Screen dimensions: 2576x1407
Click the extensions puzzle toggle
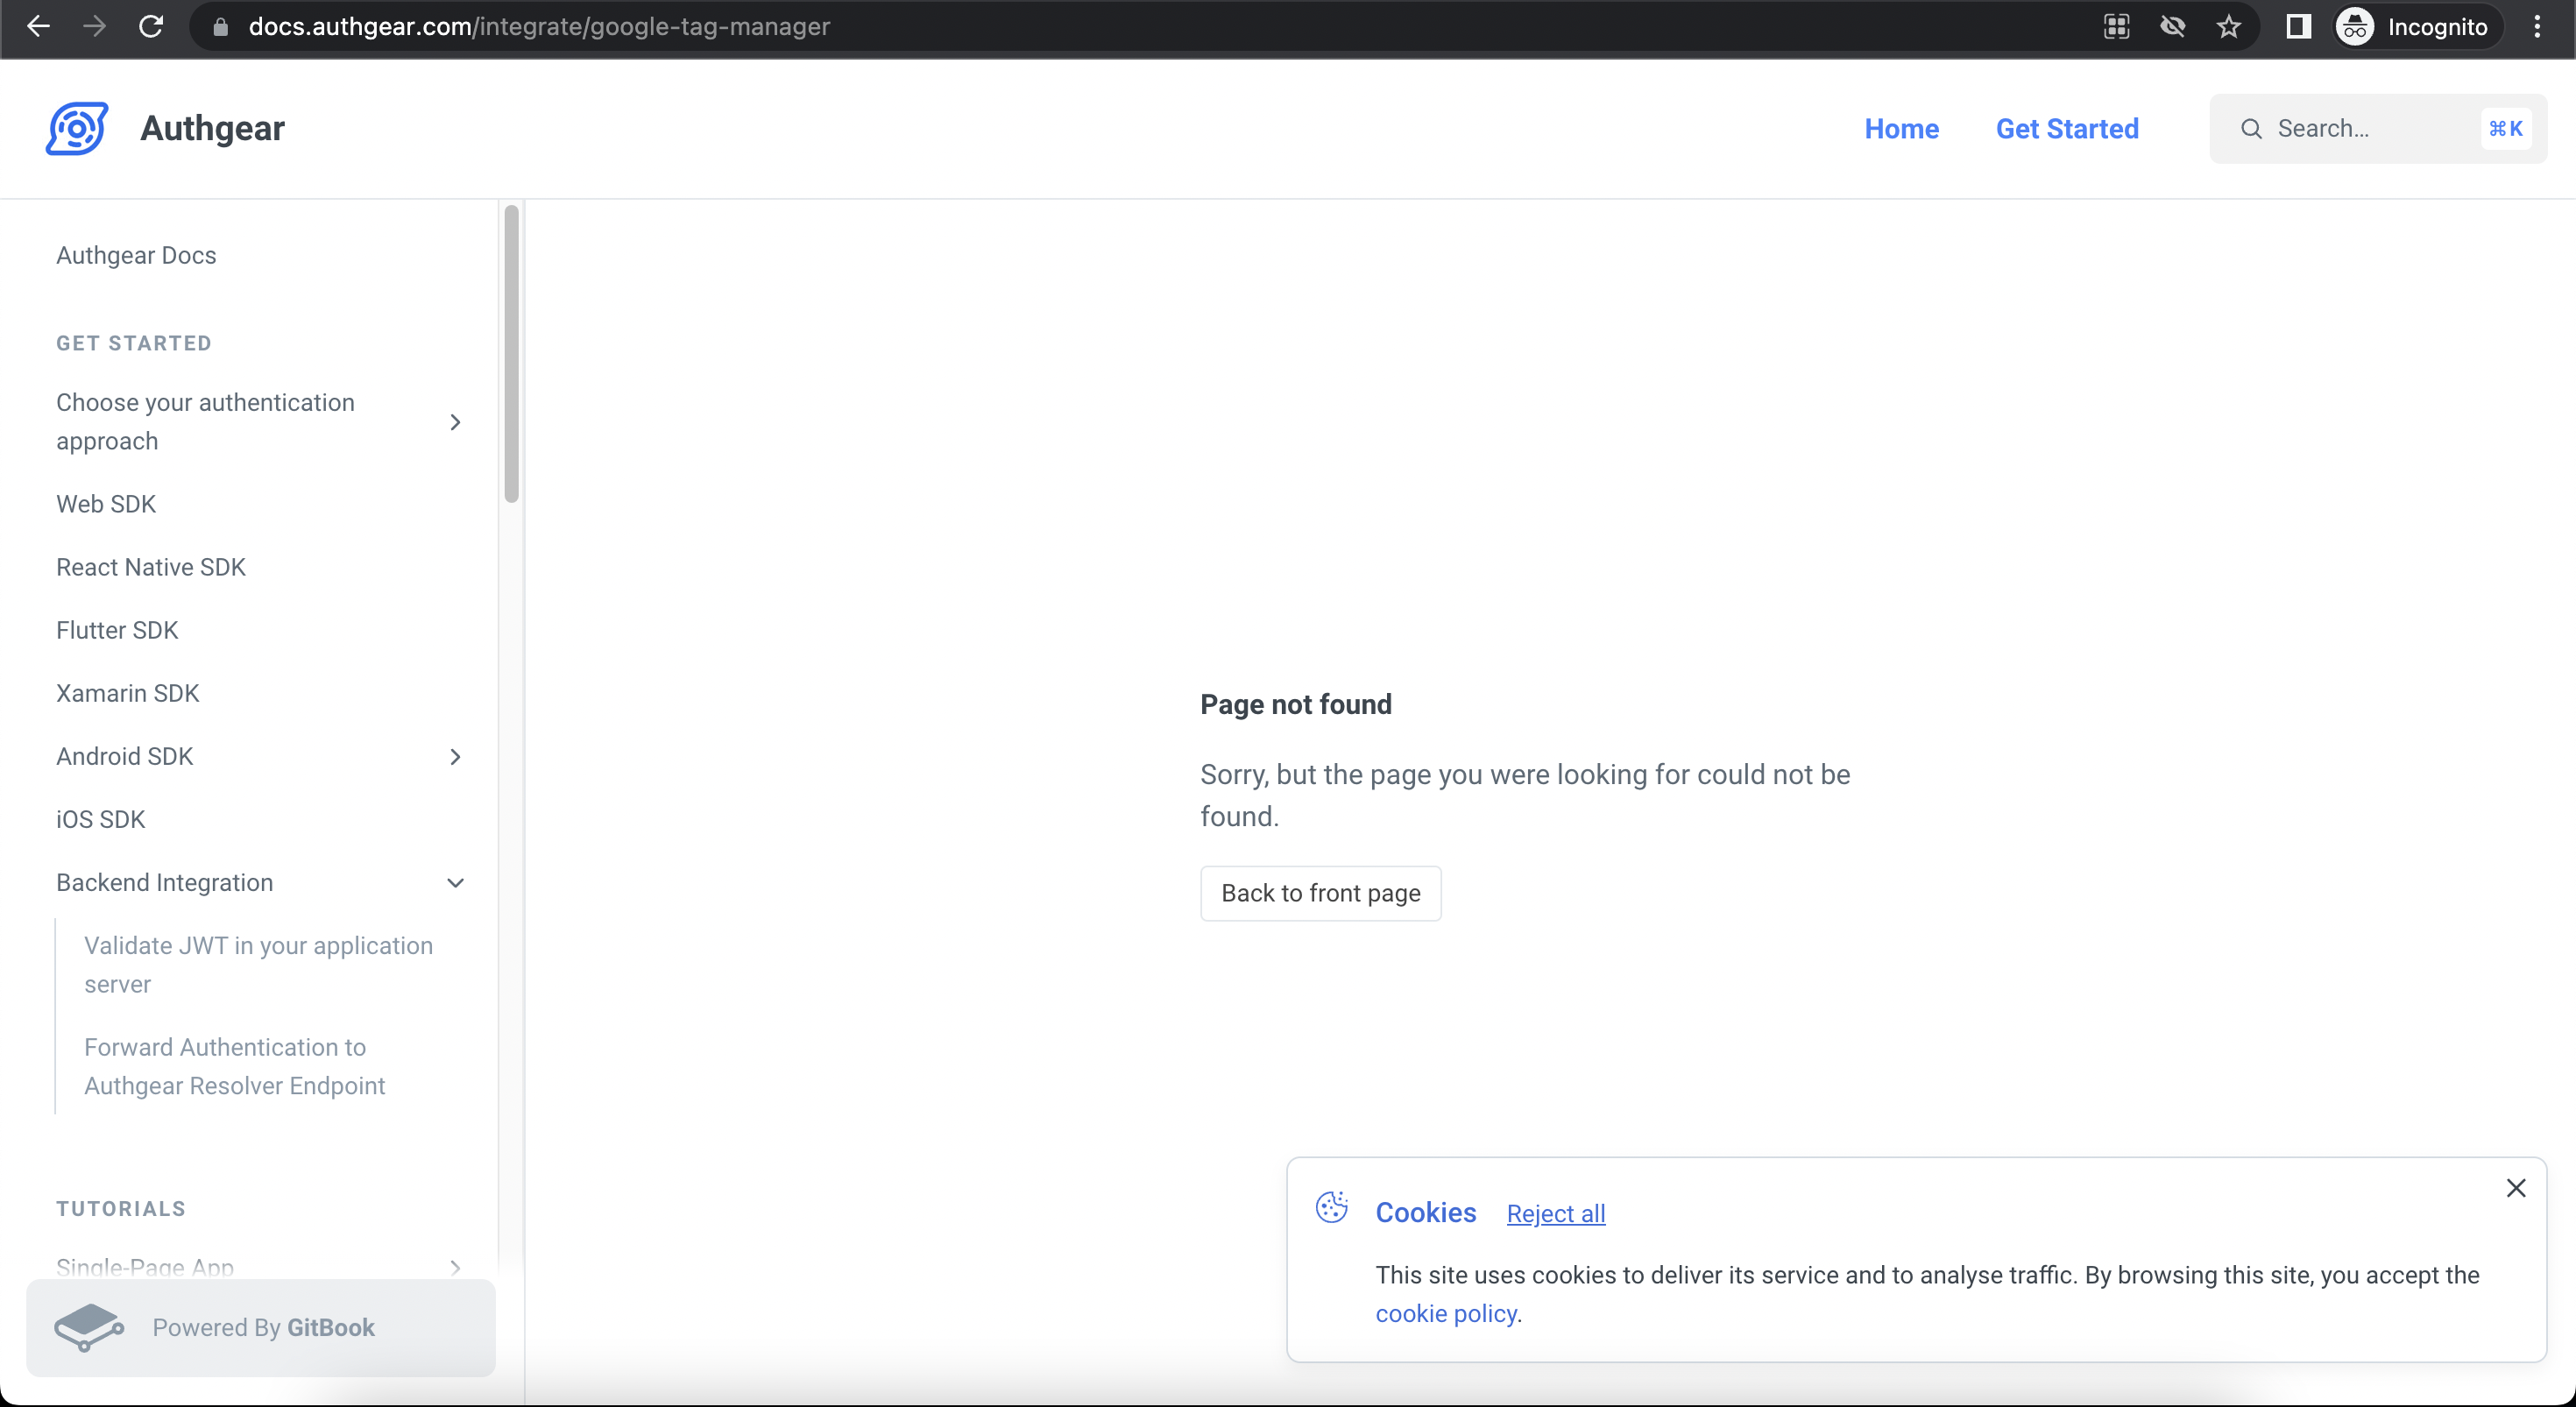(x=2116, y=26)
